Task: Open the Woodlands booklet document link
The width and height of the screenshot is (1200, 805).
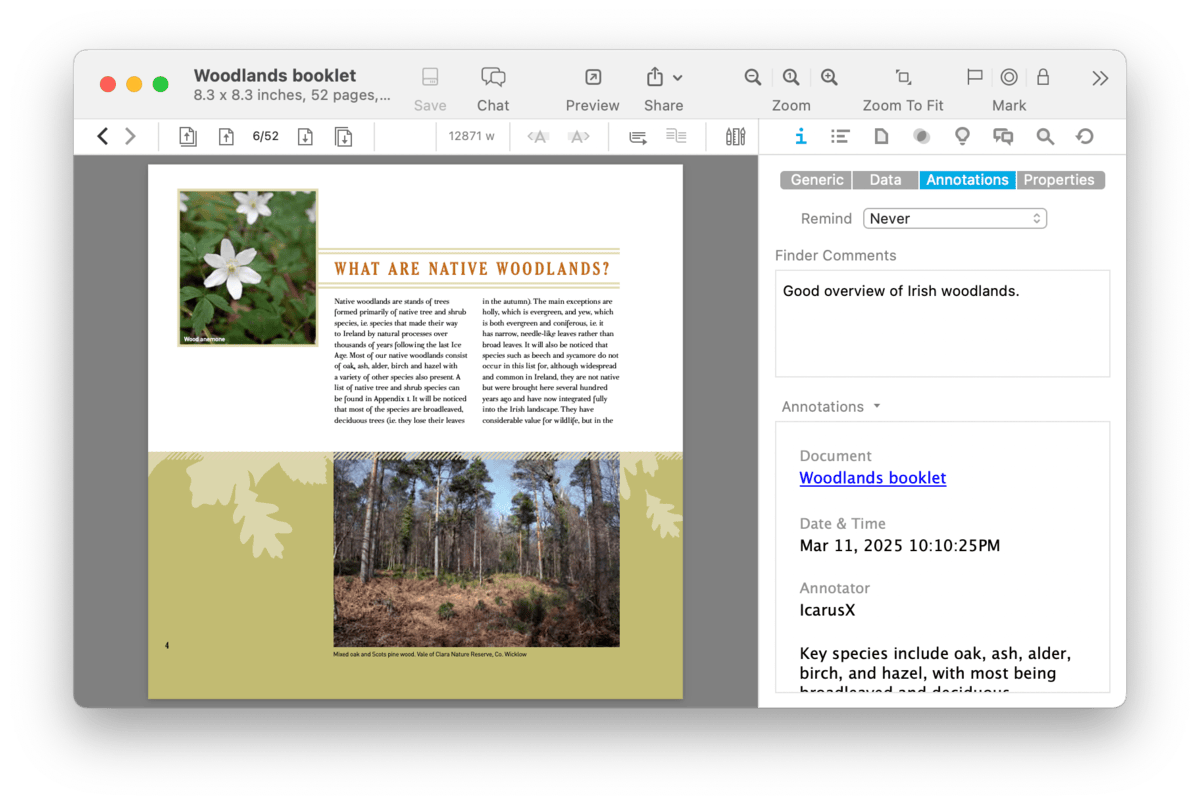Action: coord(872,478)
